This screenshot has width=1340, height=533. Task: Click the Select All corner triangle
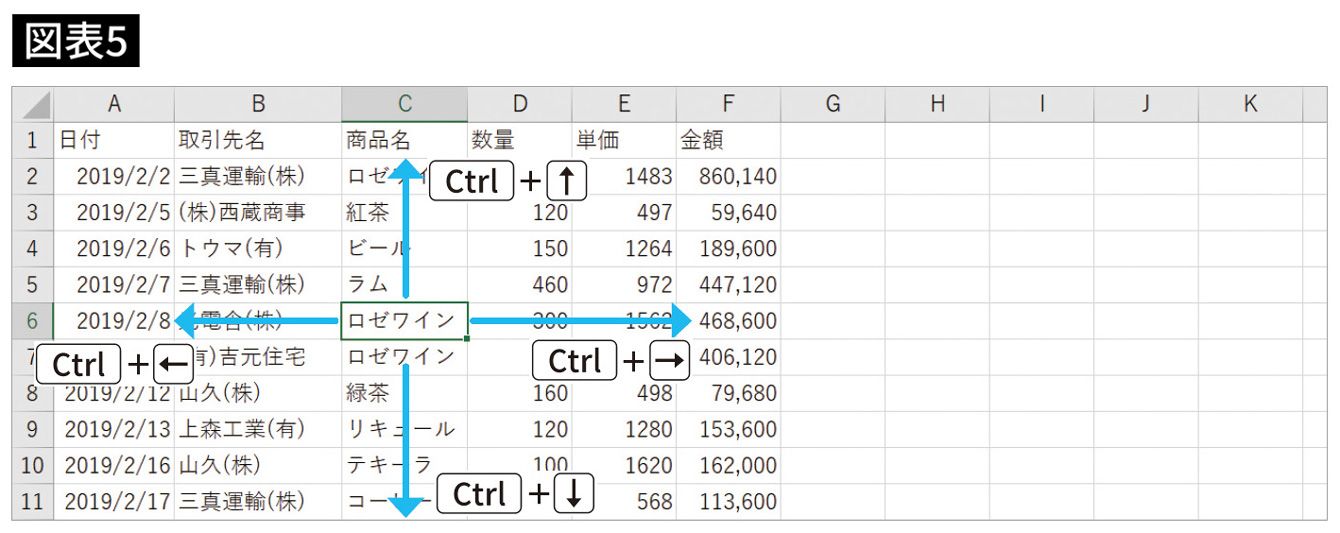click(33, 104)
